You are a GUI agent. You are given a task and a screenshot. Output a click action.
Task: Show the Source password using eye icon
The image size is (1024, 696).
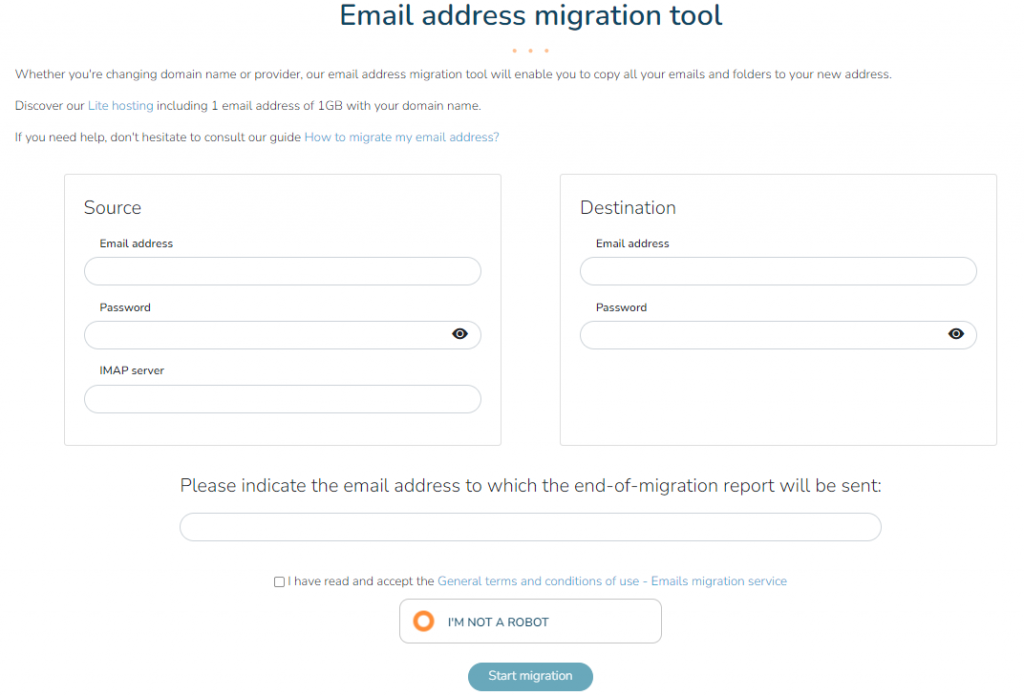point(460,334)
